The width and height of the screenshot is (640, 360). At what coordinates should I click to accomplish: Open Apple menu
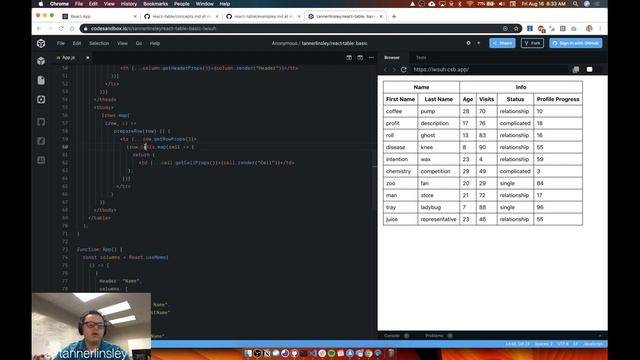coord(40,4)
